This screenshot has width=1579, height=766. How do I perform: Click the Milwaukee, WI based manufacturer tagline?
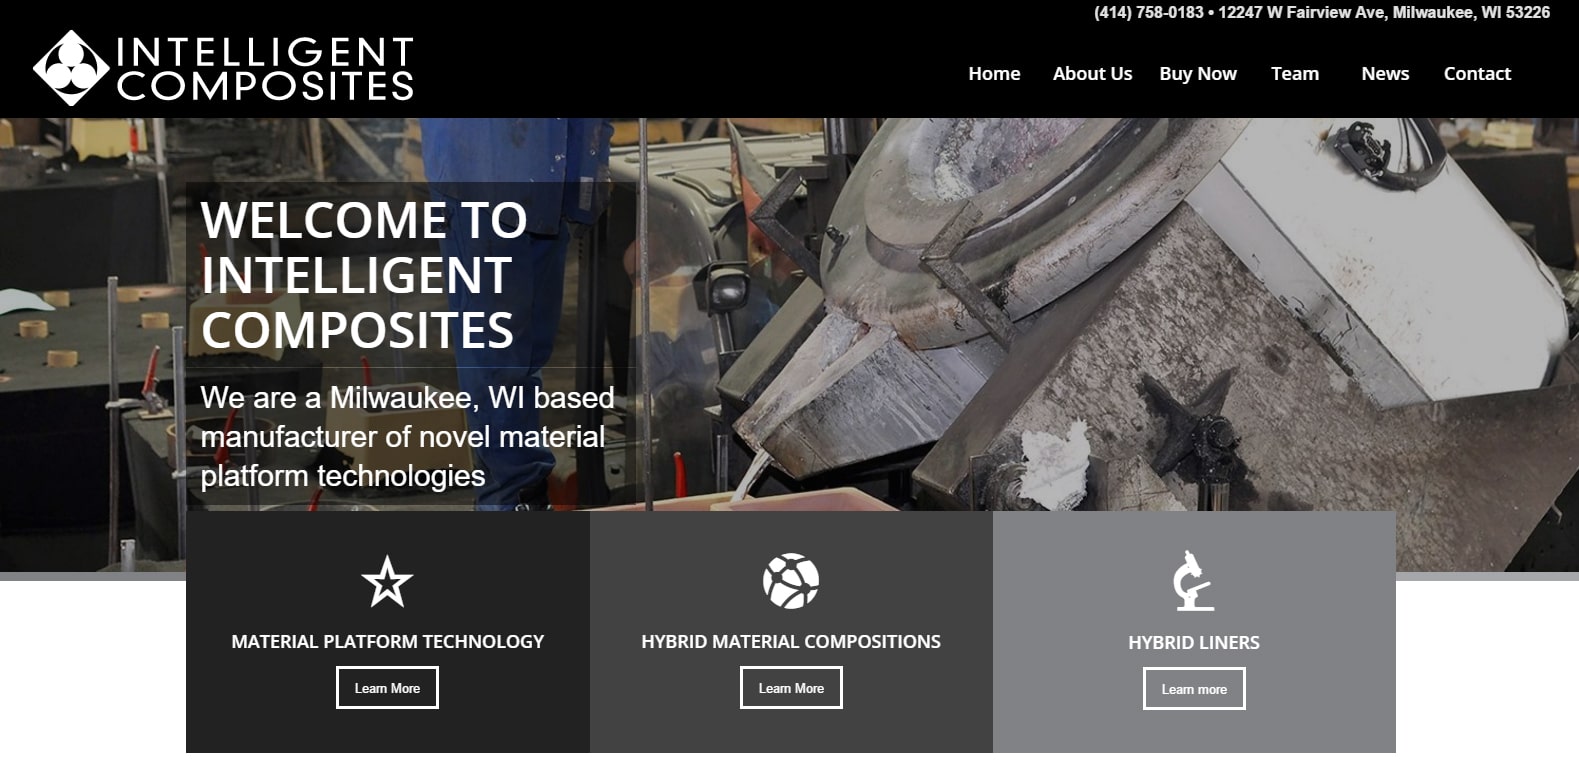[x=407, y=437]
